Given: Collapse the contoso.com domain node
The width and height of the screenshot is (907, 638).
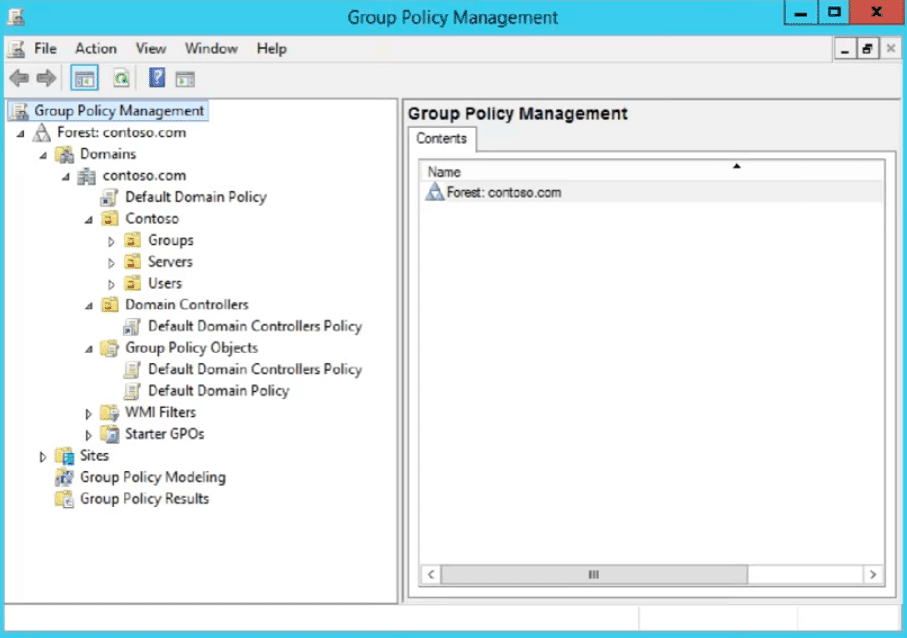Looking at the screenshot, I should tap(66, 177).
